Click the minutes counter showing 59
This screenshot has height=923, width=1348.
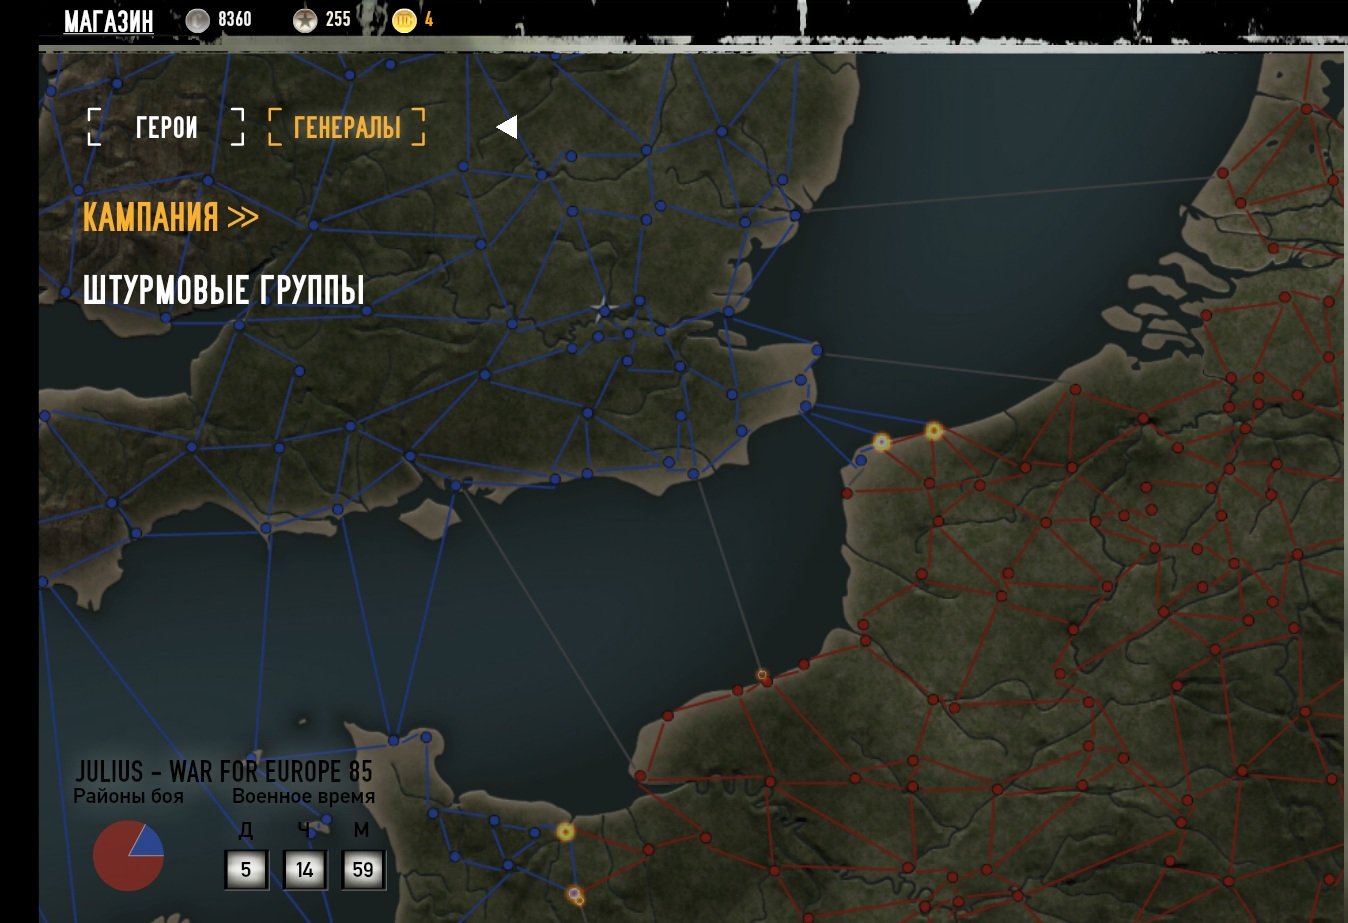point(363,870)
